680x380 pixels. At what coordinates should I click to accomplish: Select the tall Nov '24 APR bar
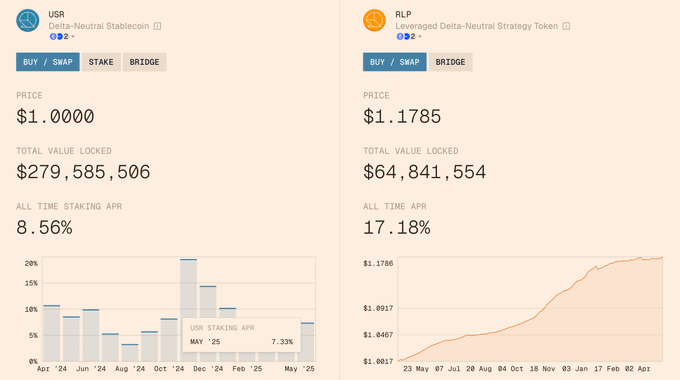coord(189,310)
